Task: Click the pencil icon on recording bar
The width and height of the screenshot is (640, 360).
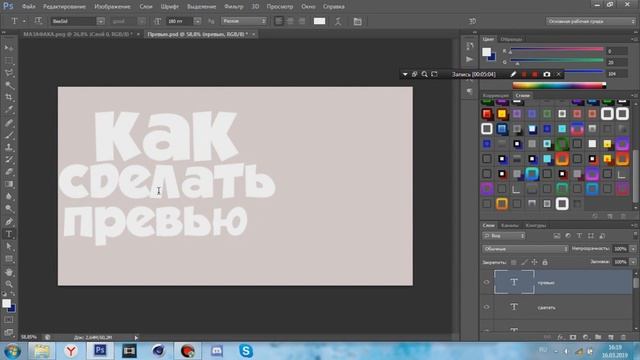Action: click(513, 74)
